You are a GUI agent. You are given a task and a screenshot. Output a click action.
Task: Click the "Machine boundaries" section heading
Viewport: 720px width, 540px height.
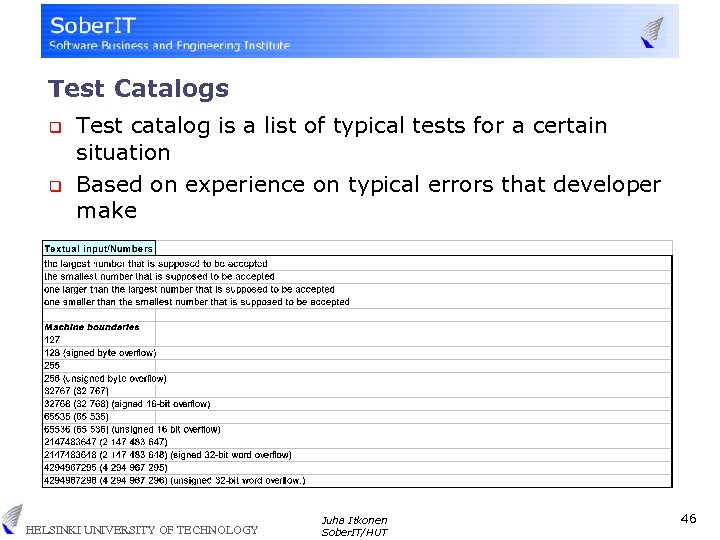[92, 327]
